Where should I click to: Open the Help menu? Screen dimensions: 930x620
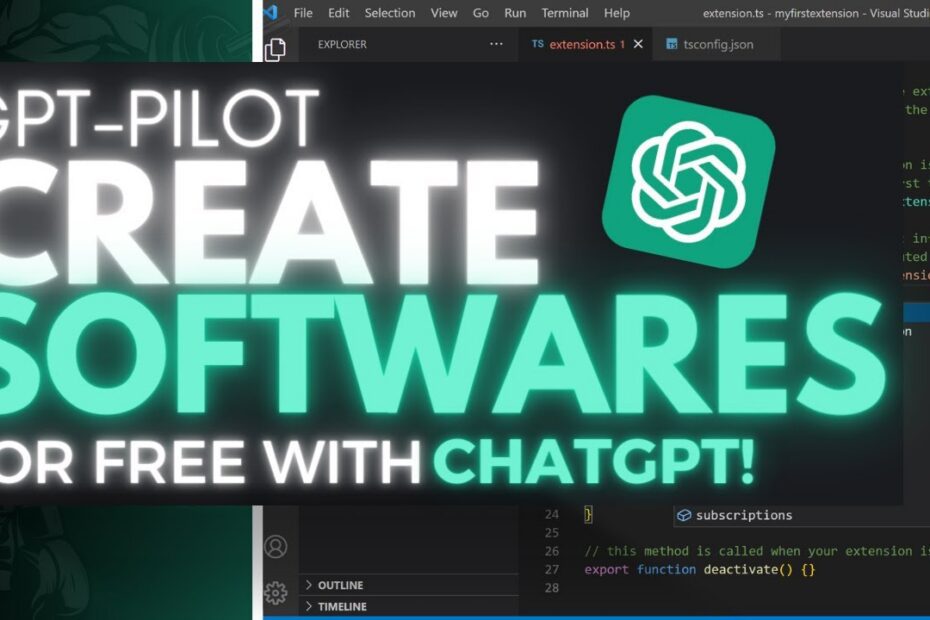616,13
